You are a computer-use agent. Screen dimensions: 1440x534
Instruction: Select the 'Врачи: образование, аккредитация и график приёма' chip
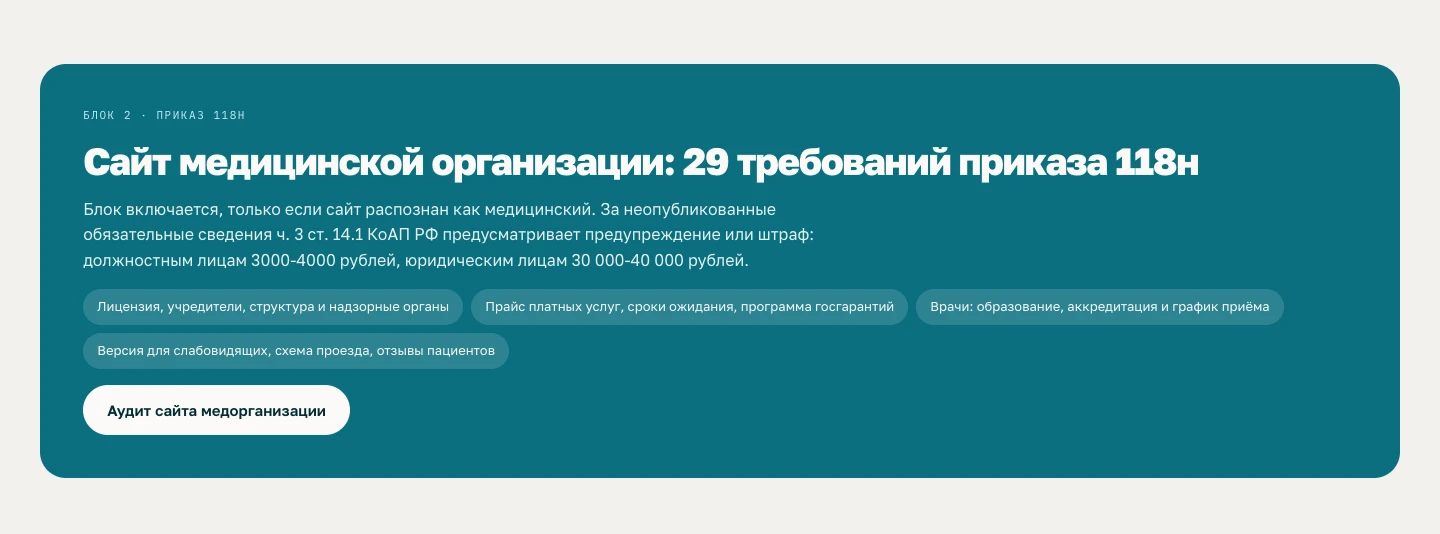click(1100, 307)
